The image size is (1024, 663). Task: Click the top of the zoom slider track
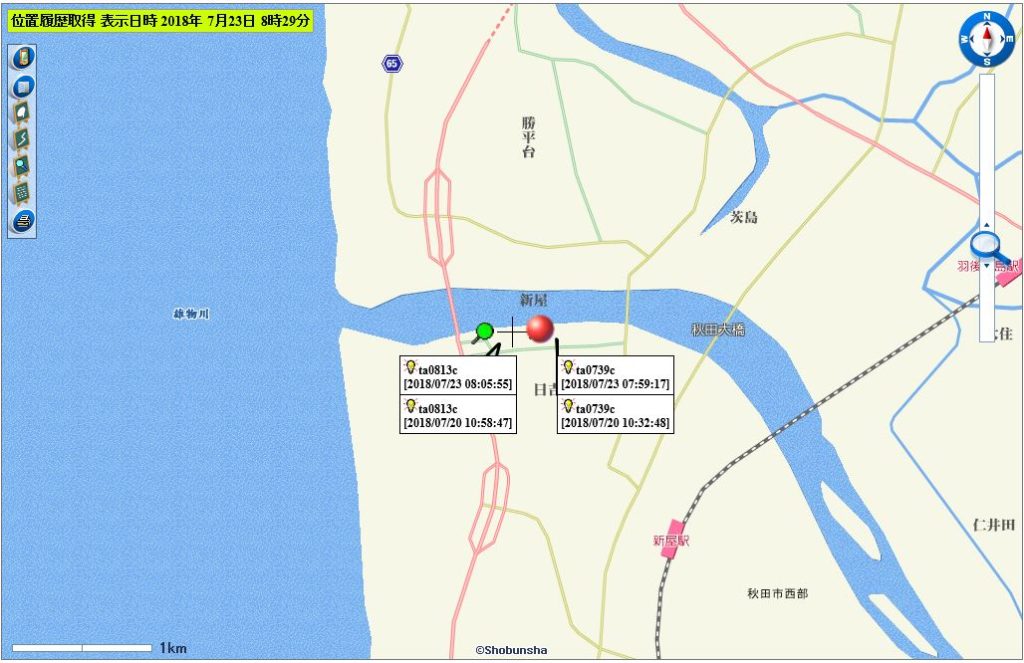click(987, 85)
